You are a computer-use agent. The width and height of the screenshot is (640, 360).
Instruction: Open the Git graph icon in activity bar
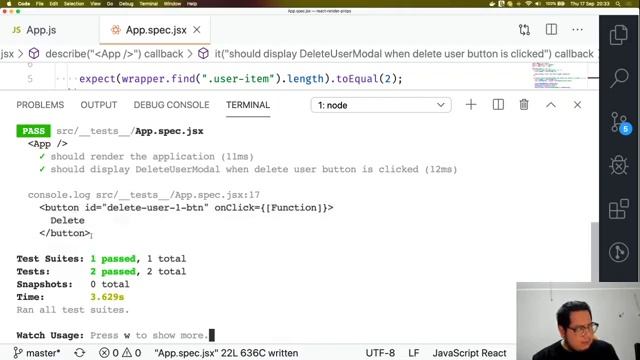pos(619,252)
